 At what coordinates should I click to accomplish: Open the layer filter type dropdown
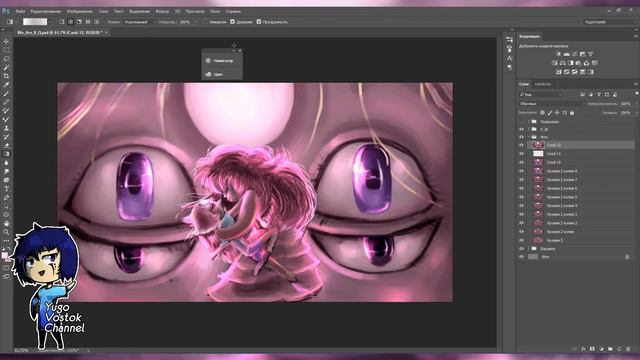[541, 94]
